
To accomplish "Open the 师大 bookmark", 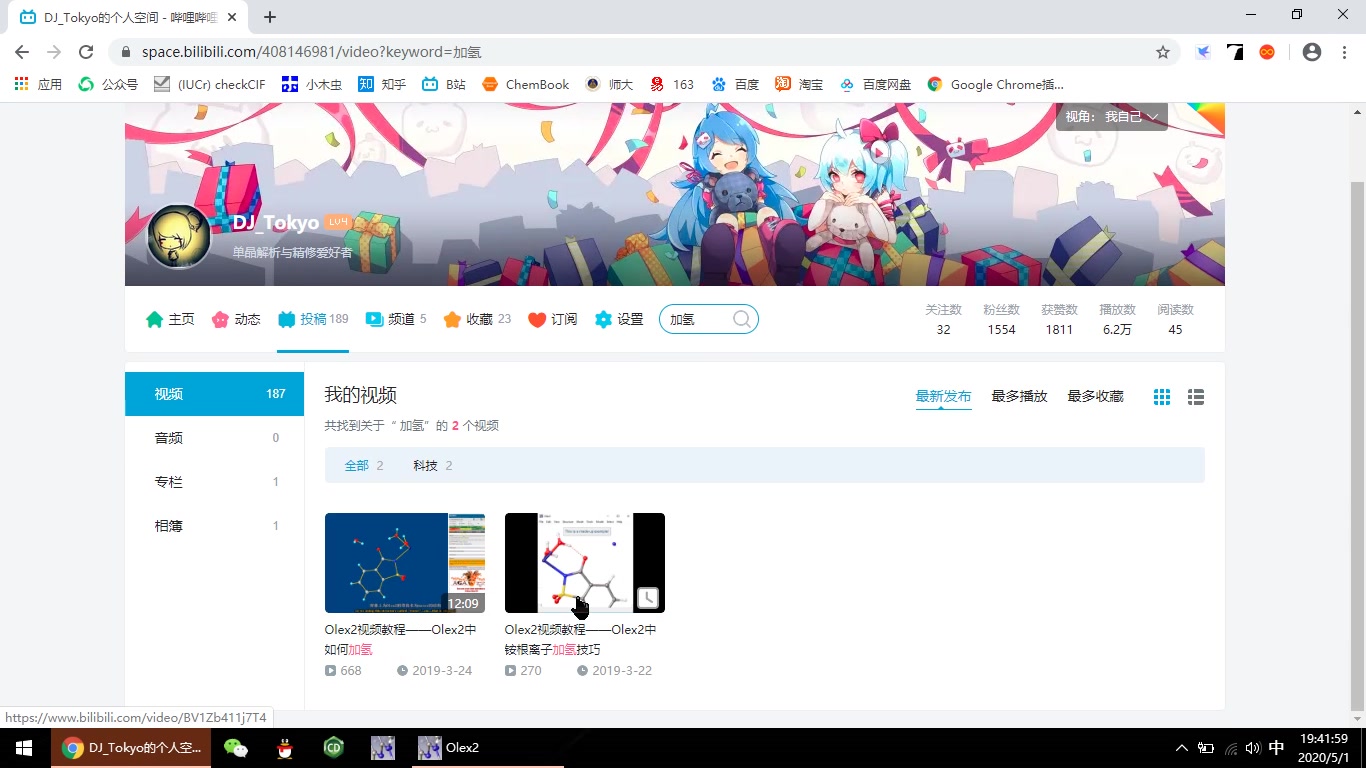I will [x=610, y=85].
